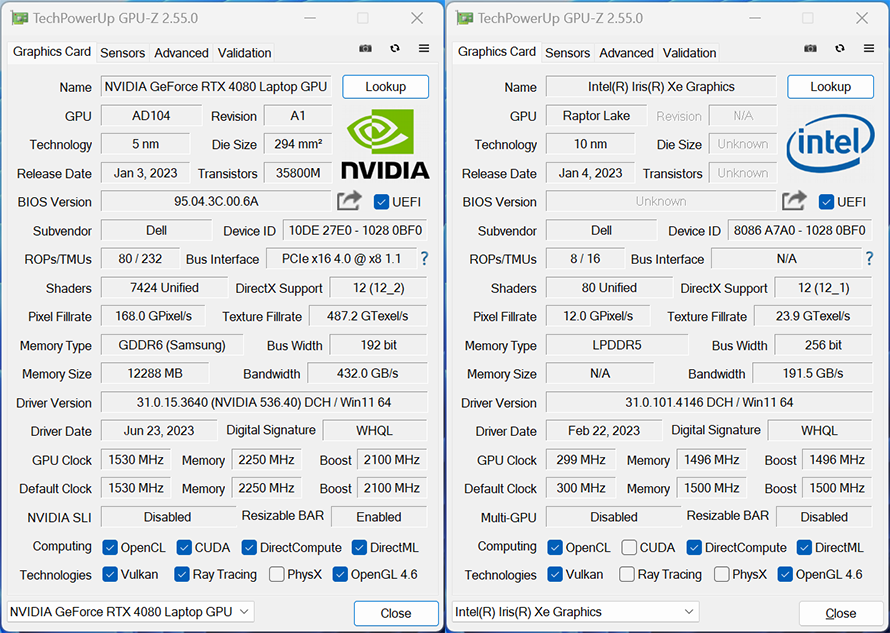Click the Close button in the Intel window
This screenshot has width=890, height=633.
(841, 613)
